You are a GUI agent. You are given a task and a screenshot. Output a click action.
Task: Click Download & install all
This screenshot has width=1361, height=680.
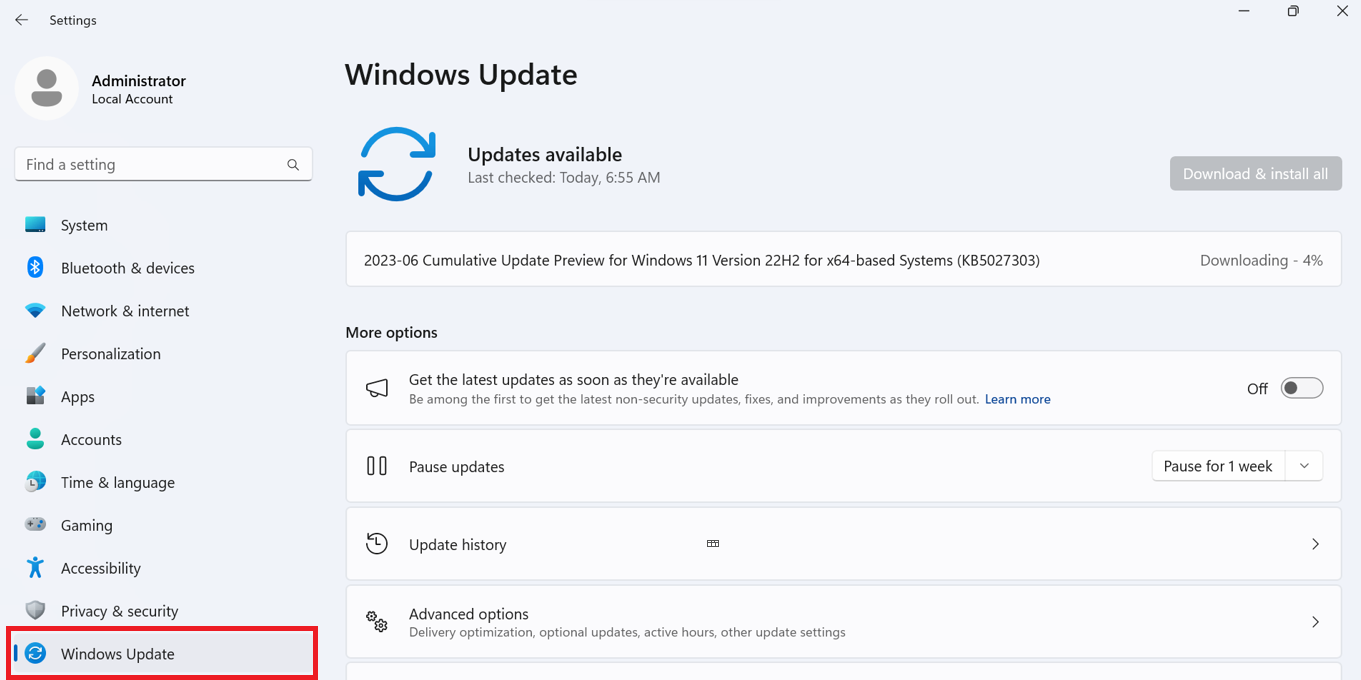point(1255,173)
